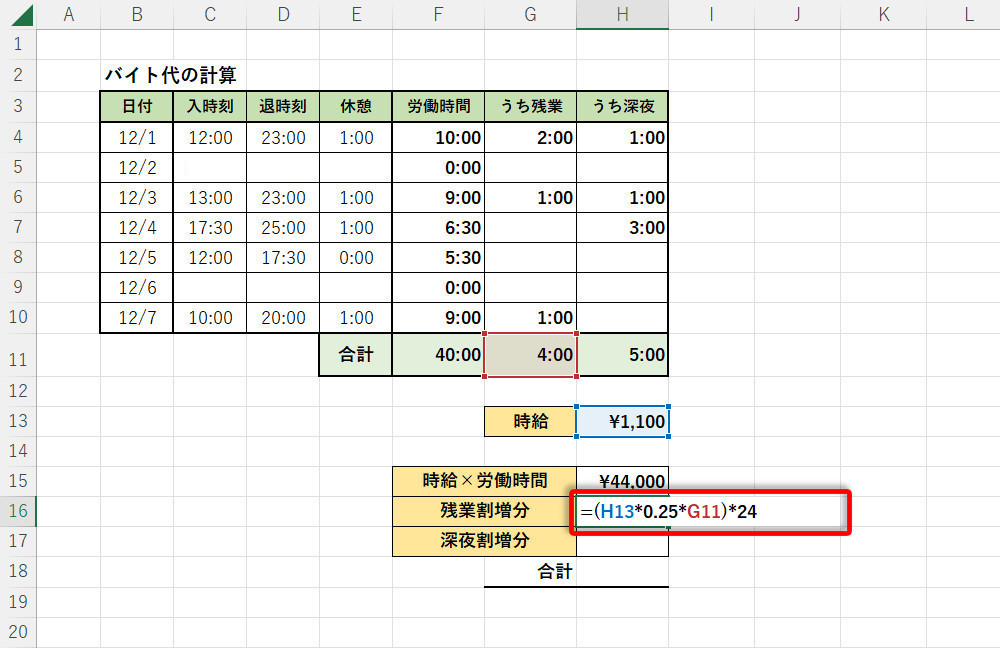This screenshot has height=648, width=1000.
Task: Select the ¥44,000 result cell
Action: [x=622, y=481]
